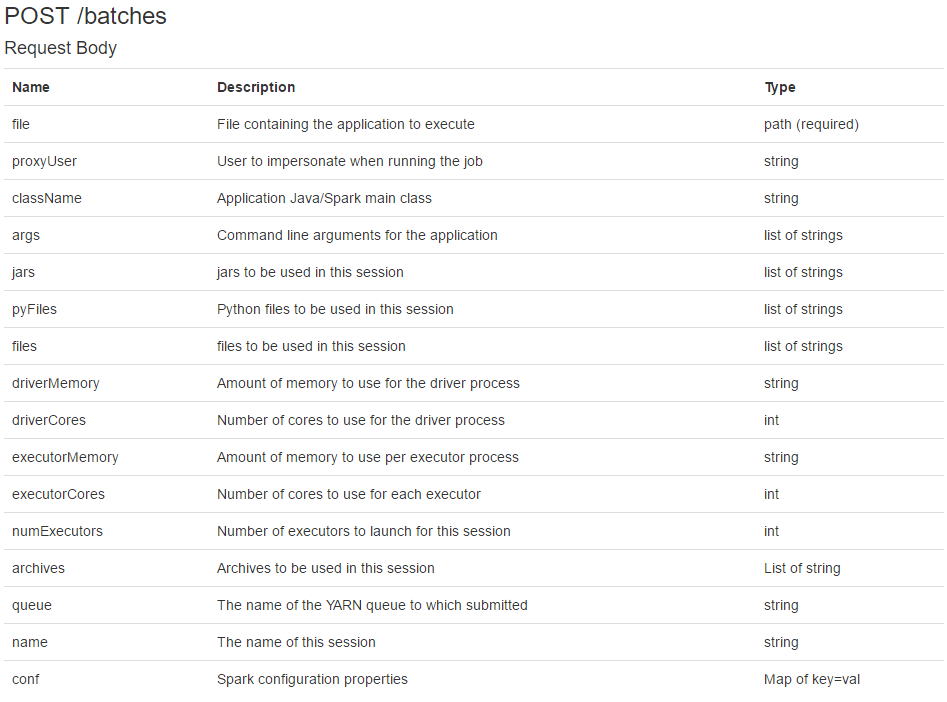The height and width of the screenshot is (702, 947).
Task: Select the Description column header
Action: 256,87
